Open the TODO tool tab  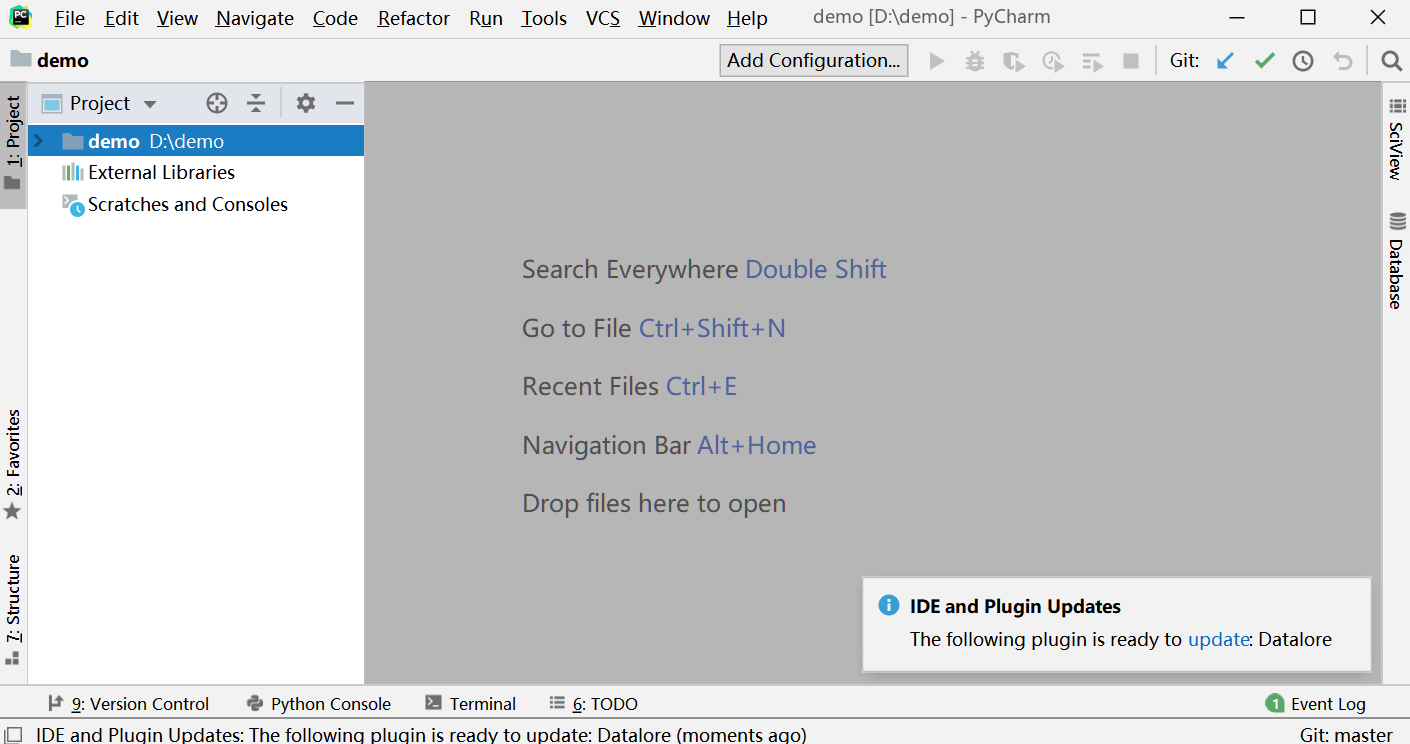tap(593, 704)
